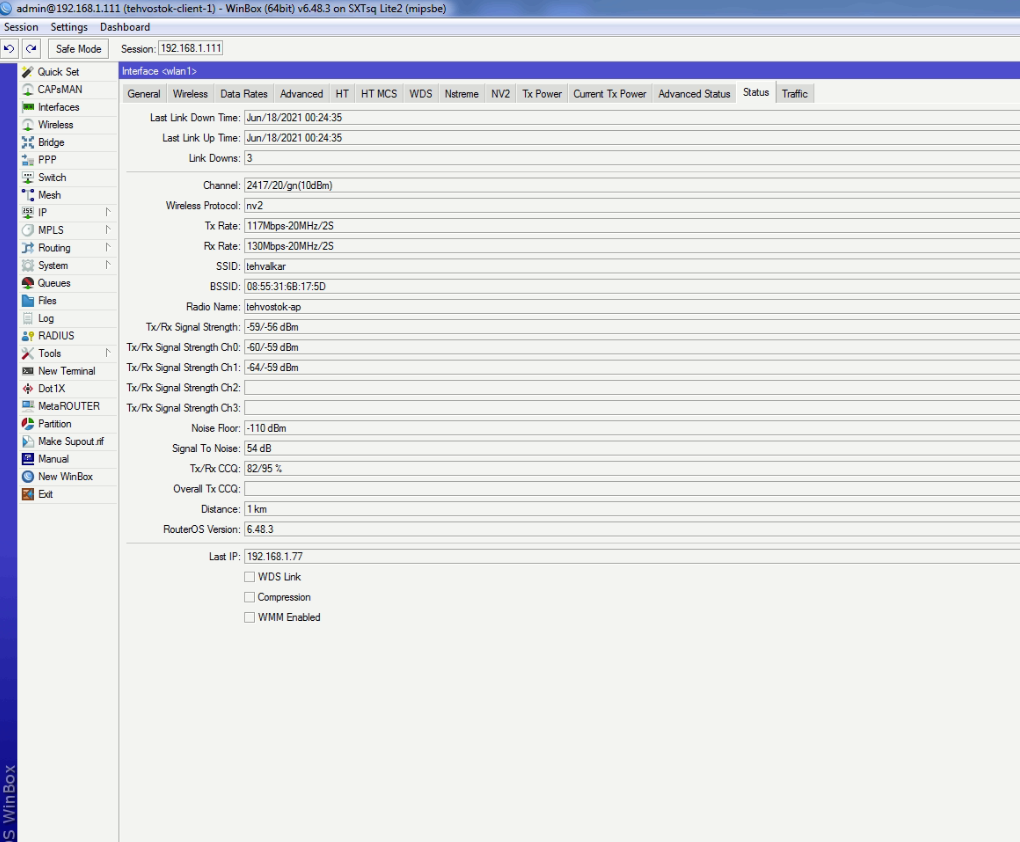This screenshot has height=842, width=1020.
Task: Launch New Terminal from sidebar
Action: pyautogui.click(x=66, y=371)
